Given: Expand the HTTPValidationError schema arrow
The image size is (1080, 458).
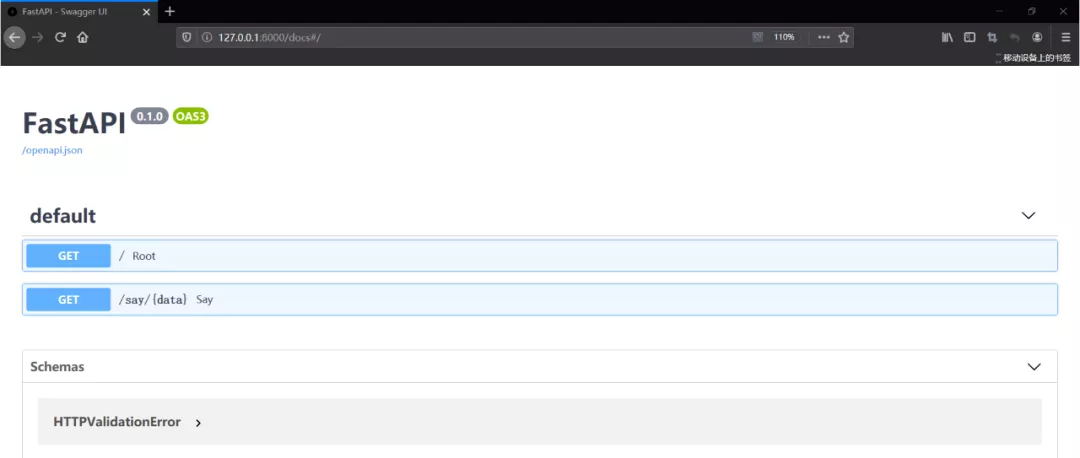Looking at the screenshot, I should coord(198,423).
